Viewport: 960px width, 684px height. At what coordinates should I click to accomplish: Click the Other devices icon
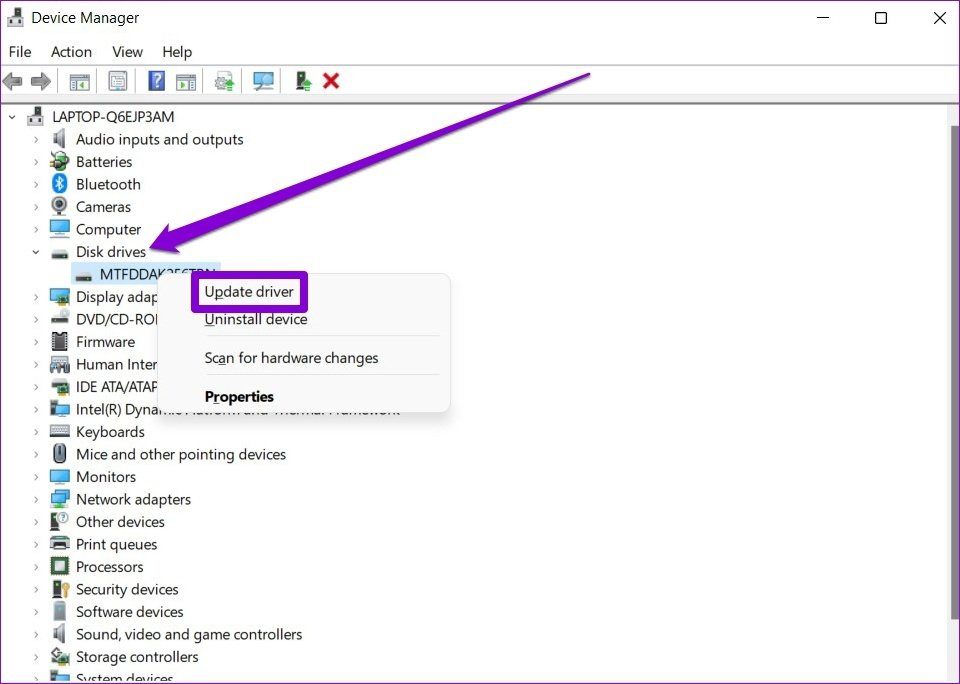59,521
